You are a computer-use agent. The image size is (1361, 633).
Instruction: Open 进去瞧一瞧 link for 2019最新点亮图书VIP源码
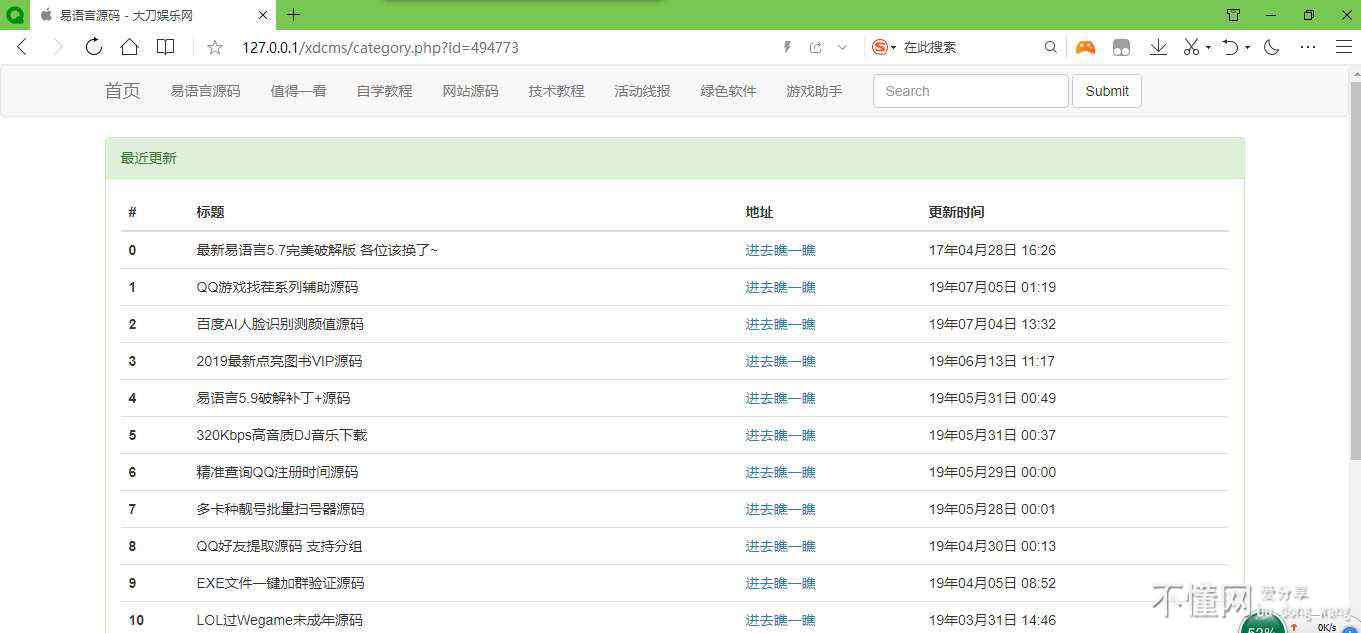coord(780,361)
